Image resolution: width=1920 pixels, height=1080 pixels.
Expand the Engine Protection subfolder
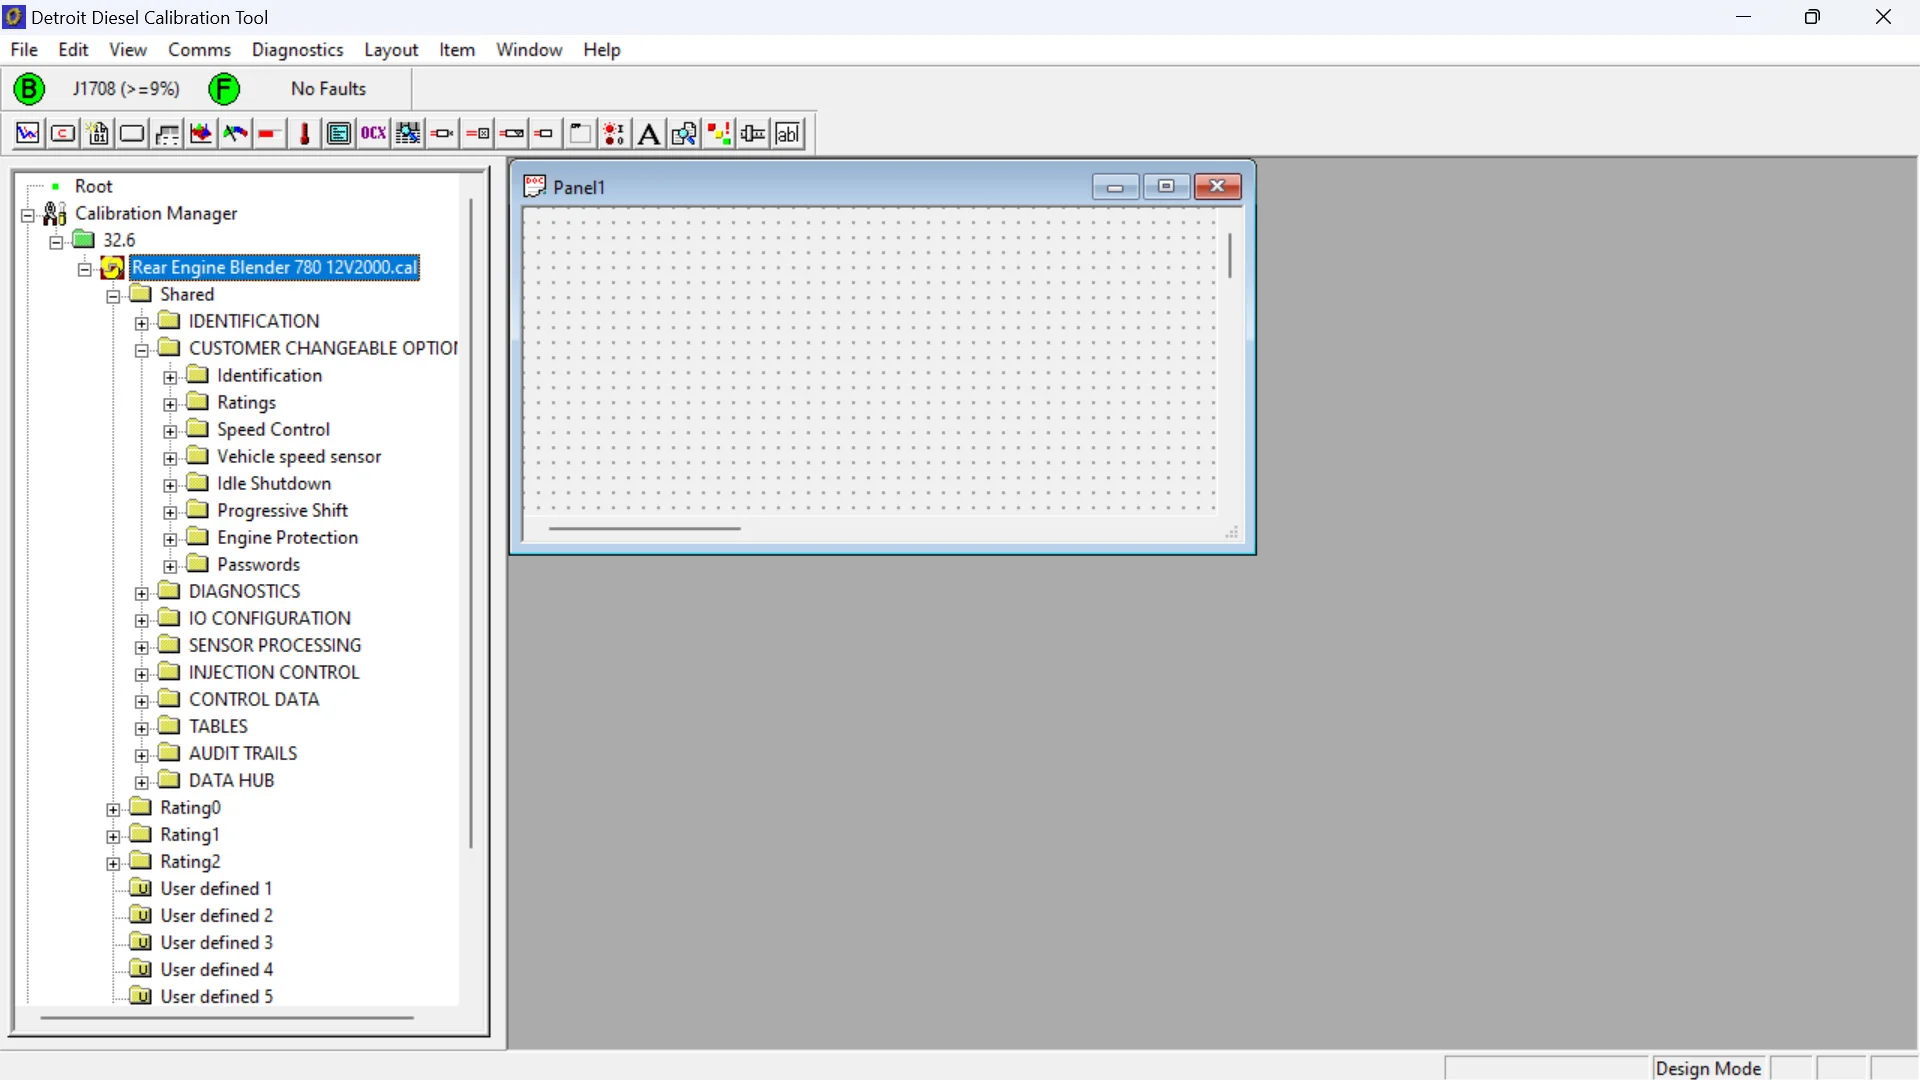(x=170, y=538)
